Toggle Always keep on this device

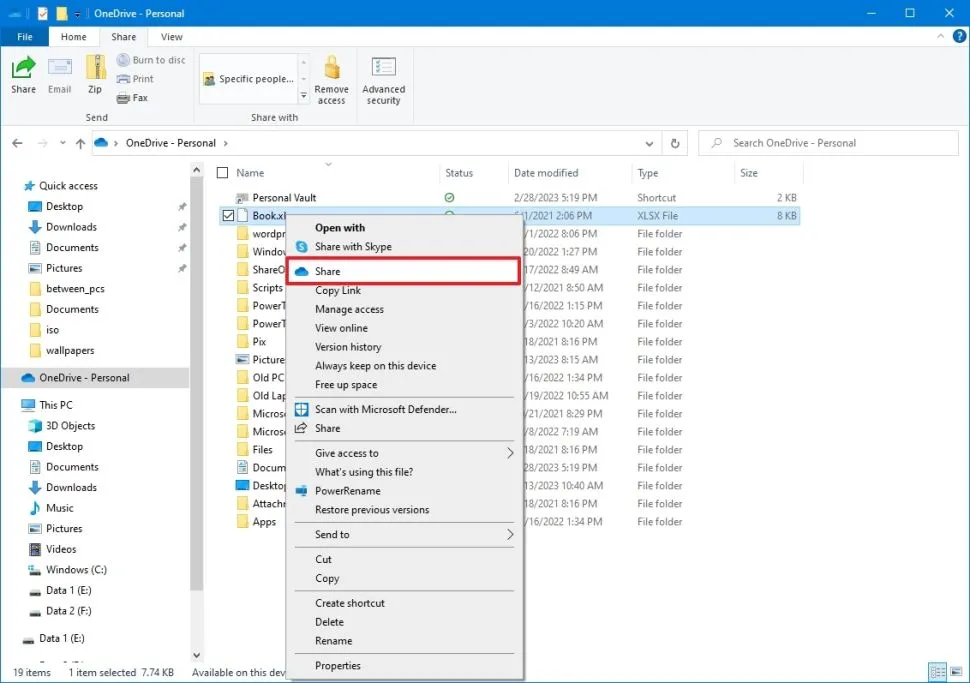(365, 366)
